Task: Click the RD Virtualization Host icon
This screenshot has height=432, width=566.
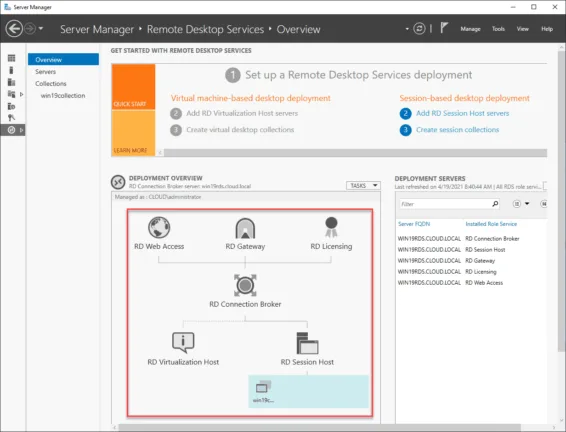Action: pyautogui.click(x=183, y=342)
